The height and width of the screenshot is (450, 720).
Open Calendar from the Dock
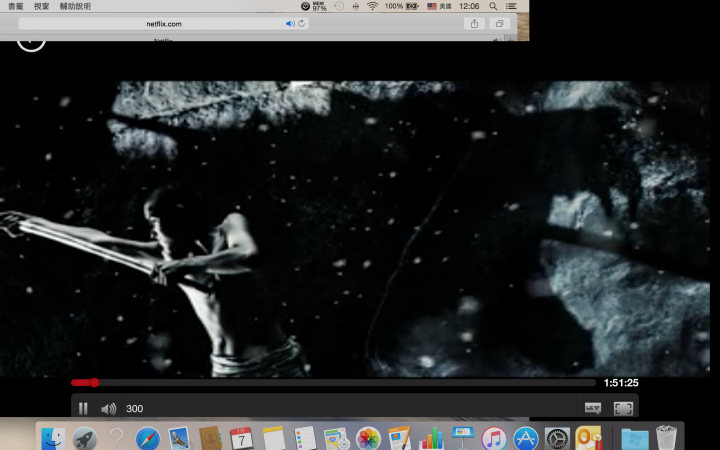click(242, 439)
